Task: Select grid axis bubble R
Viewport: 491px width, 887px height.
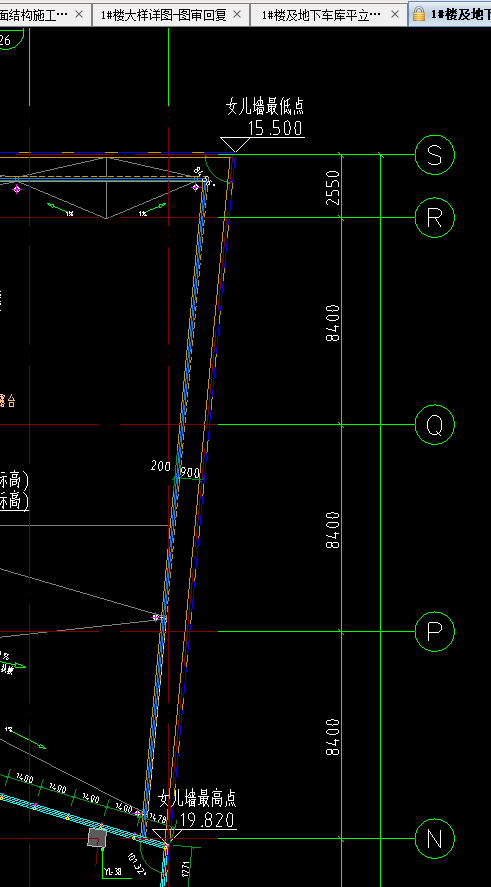Action: tap(434, 217)
